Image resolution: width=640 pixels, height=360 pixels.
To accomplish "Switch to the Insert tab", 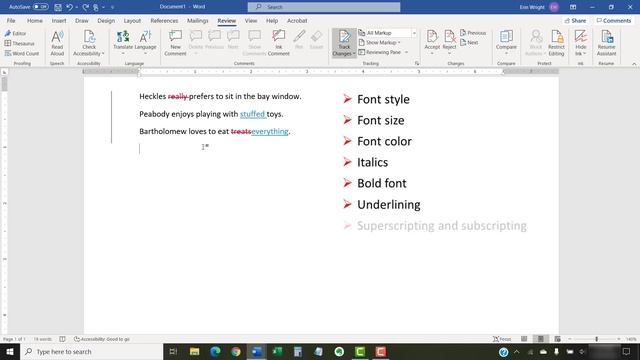I will point(59,20).
